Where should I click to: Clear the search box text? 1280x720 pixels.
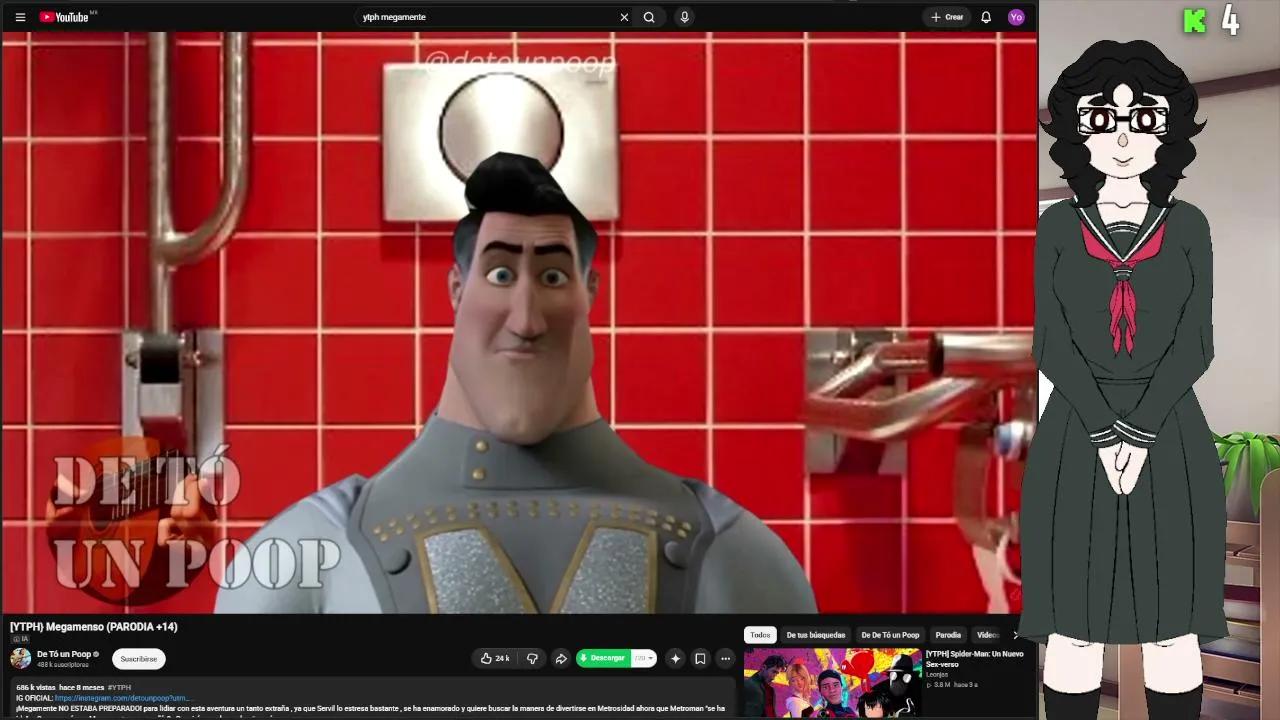pyautogui.click(x=624, y=17)
